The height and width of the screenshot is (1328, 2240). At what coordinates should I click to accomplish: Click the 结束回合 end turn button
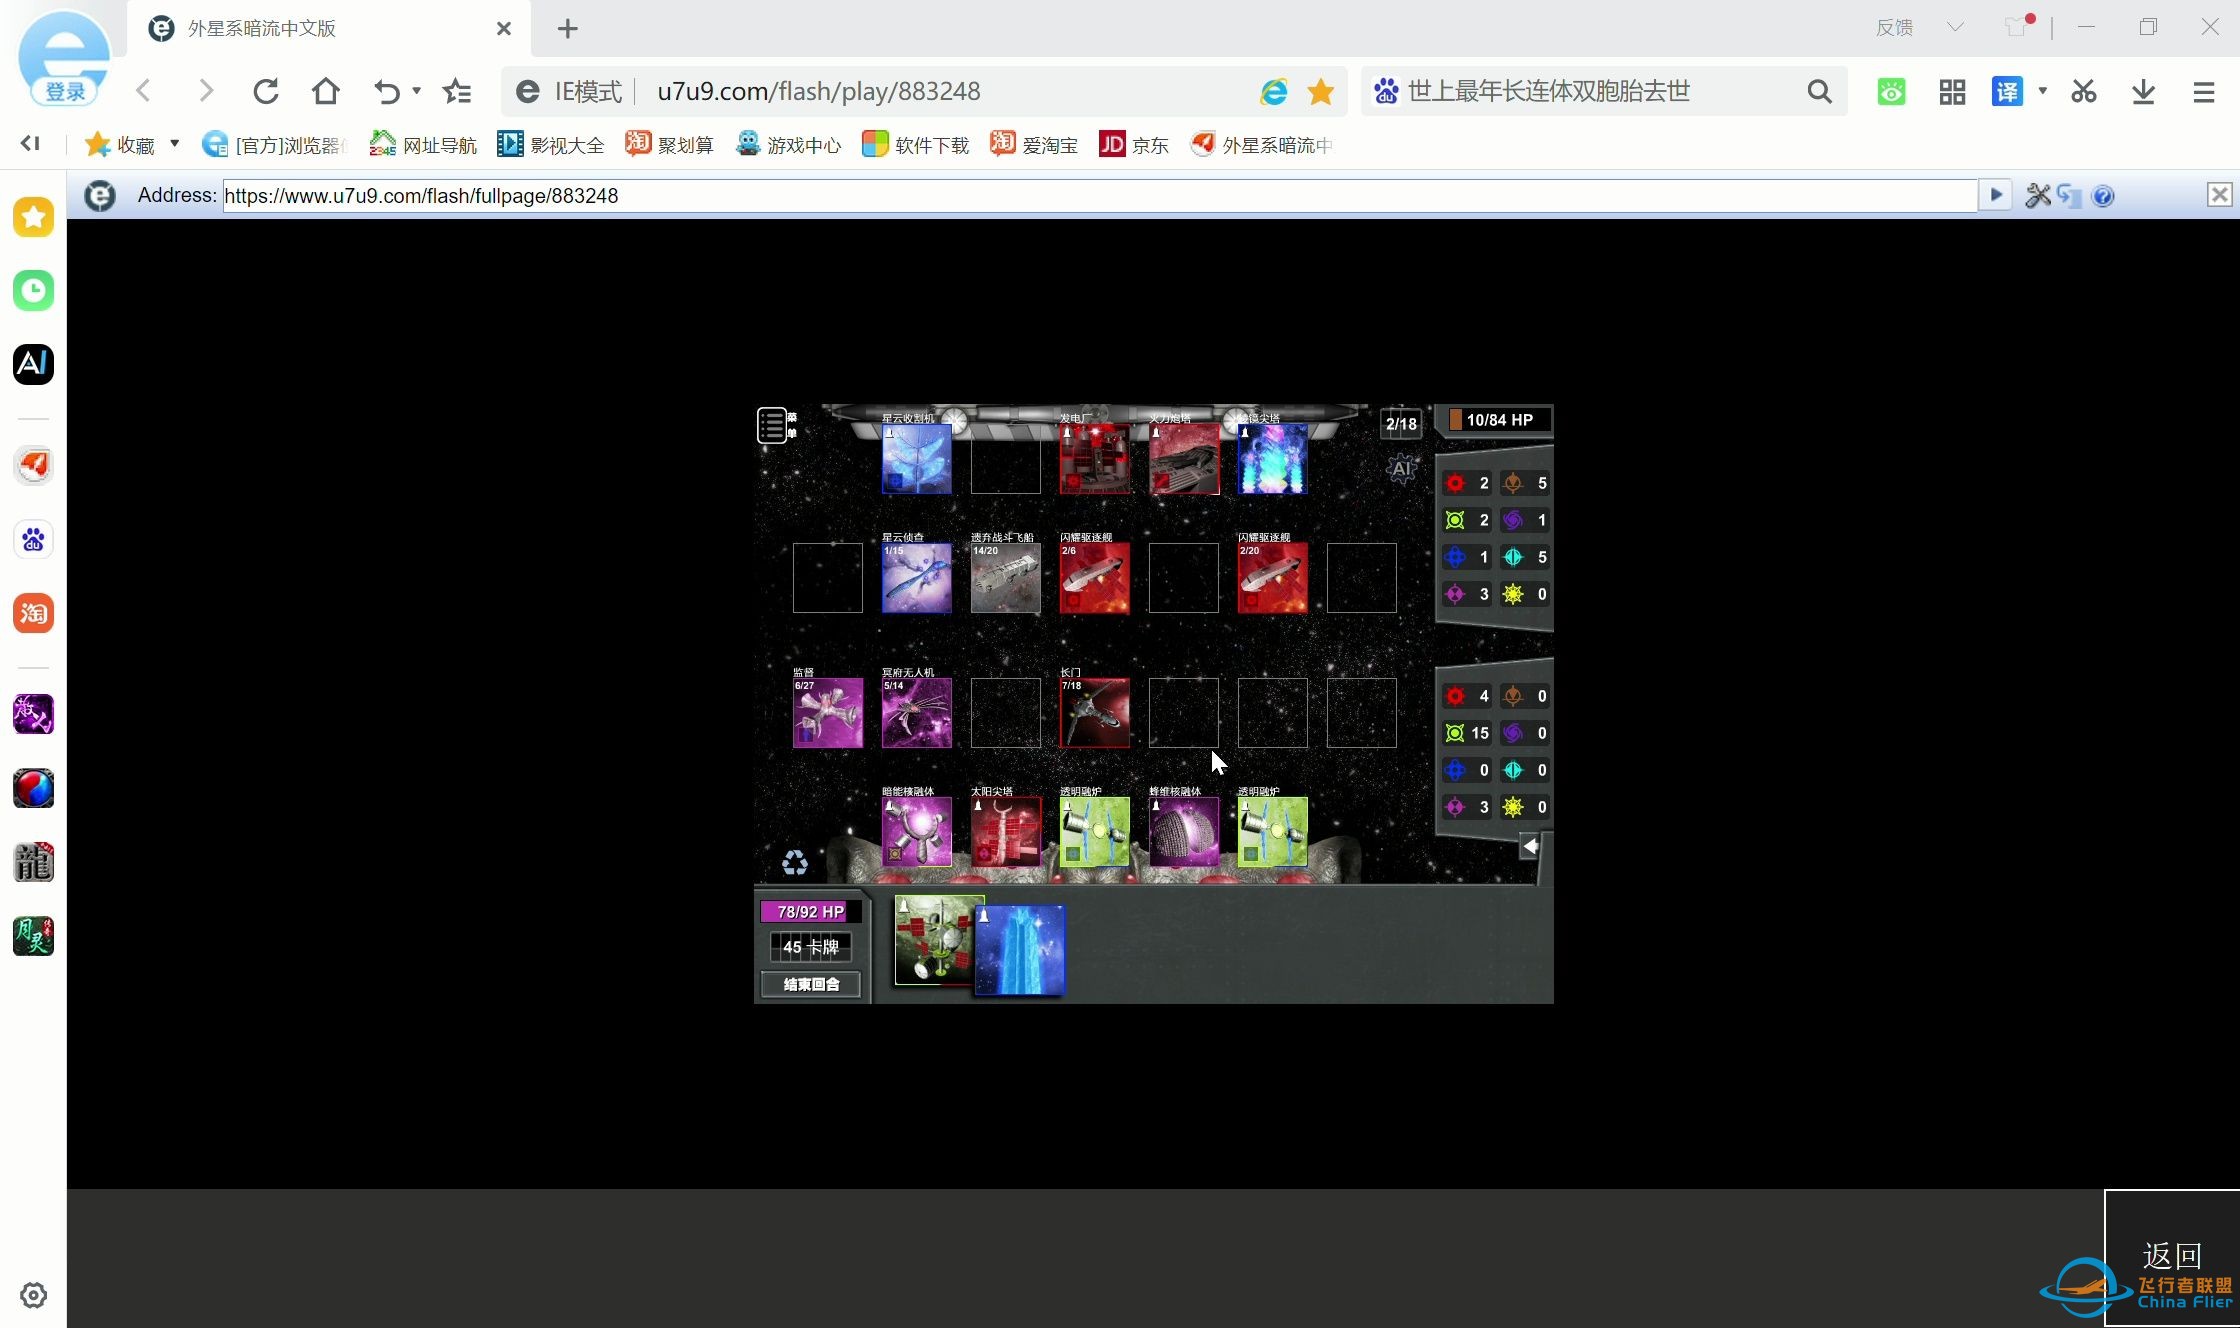coord(810,984)
